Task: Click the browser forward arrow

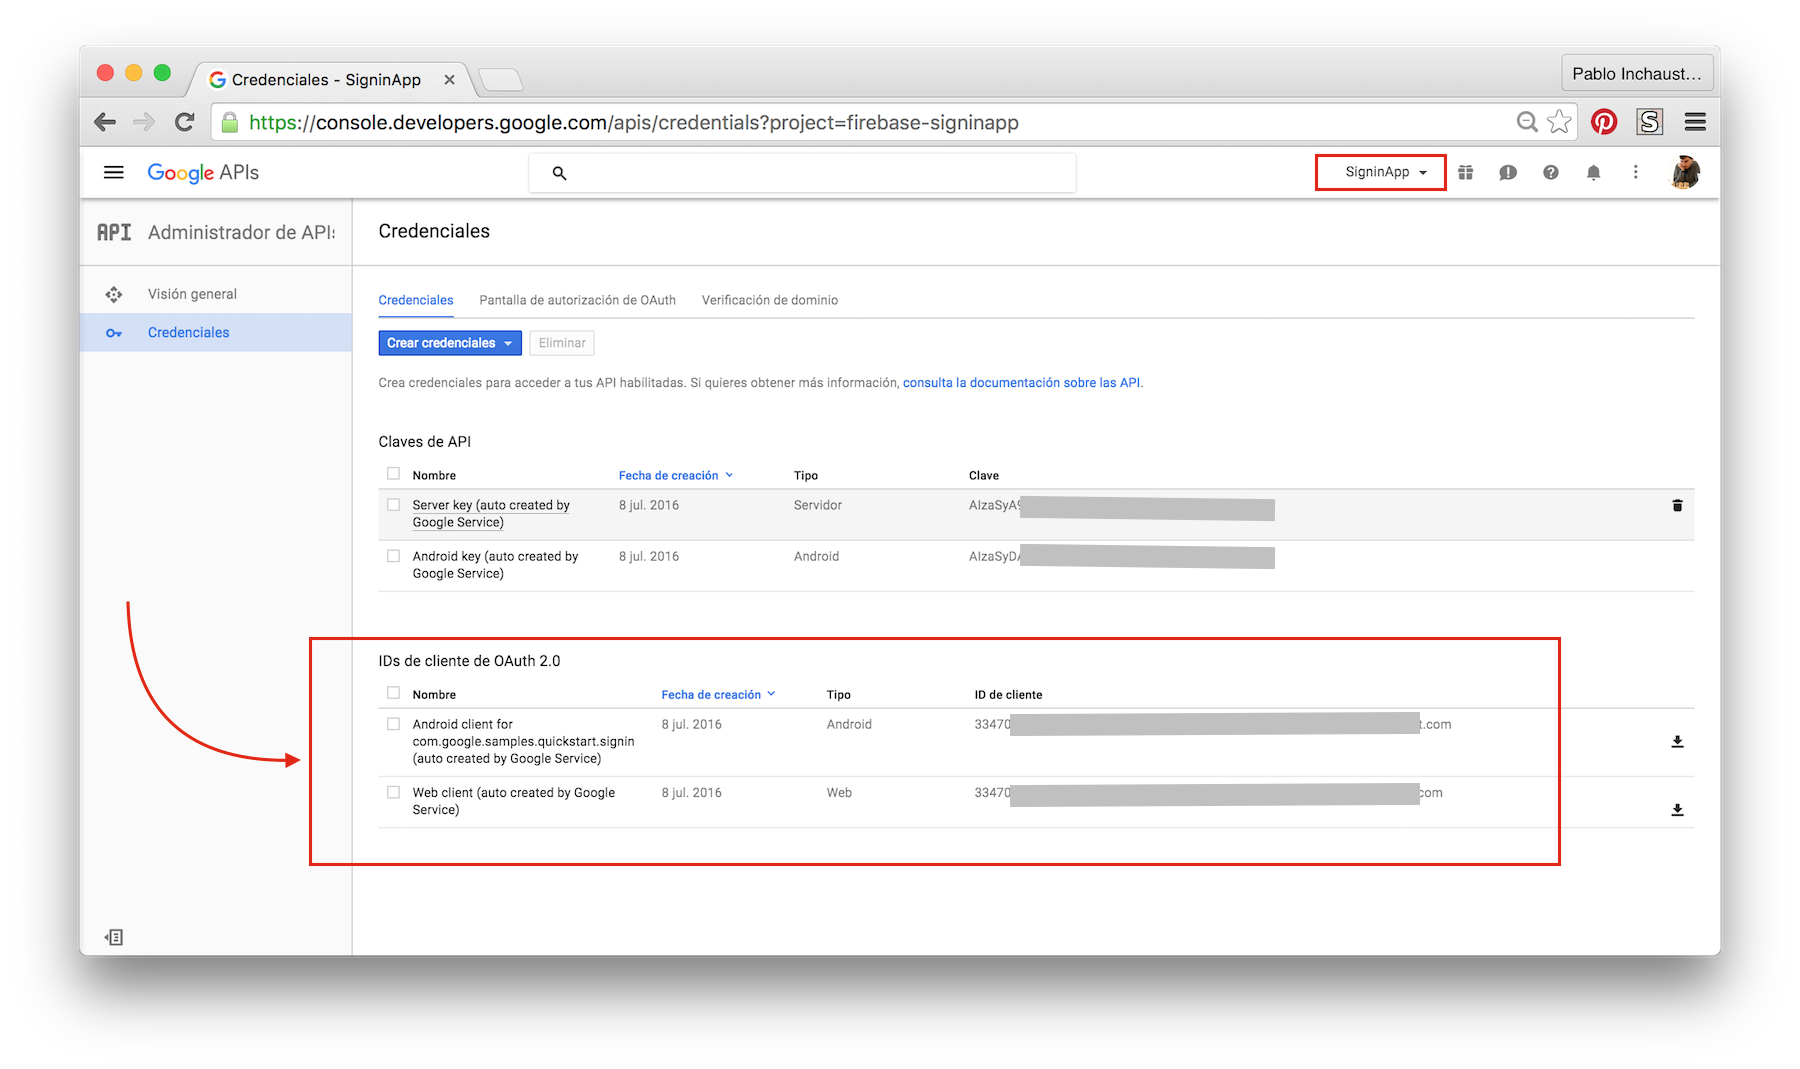Action: click(x=144, y=122)
